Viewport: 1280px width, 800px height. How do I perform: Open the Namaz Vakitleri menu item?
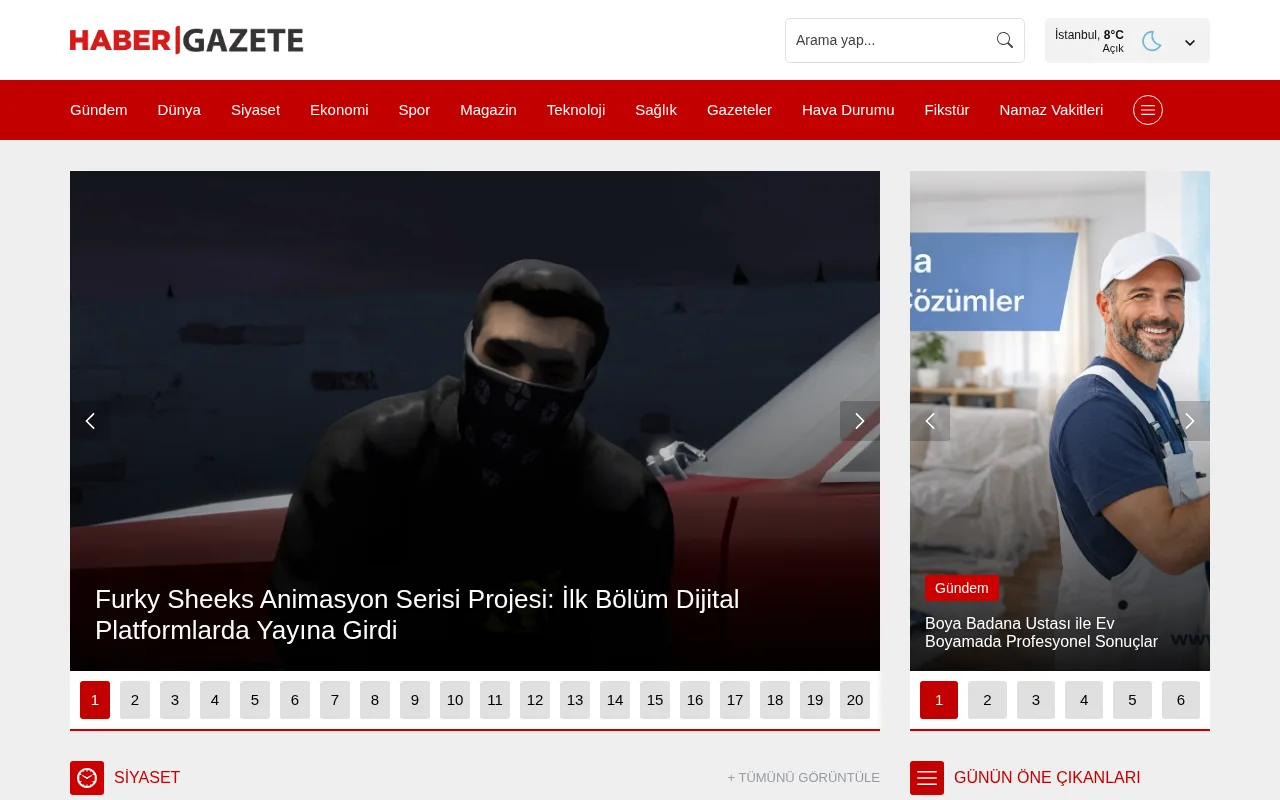[x=1051, y=110]
